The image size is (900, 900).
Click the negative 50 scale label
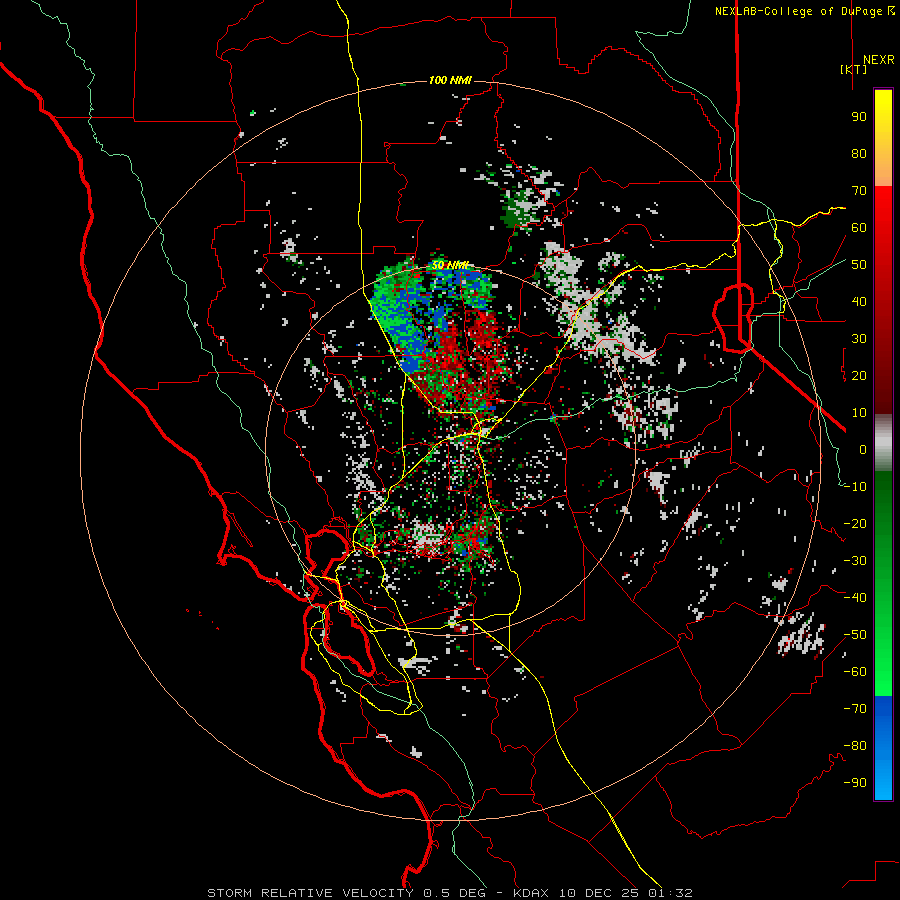[855, 635]
